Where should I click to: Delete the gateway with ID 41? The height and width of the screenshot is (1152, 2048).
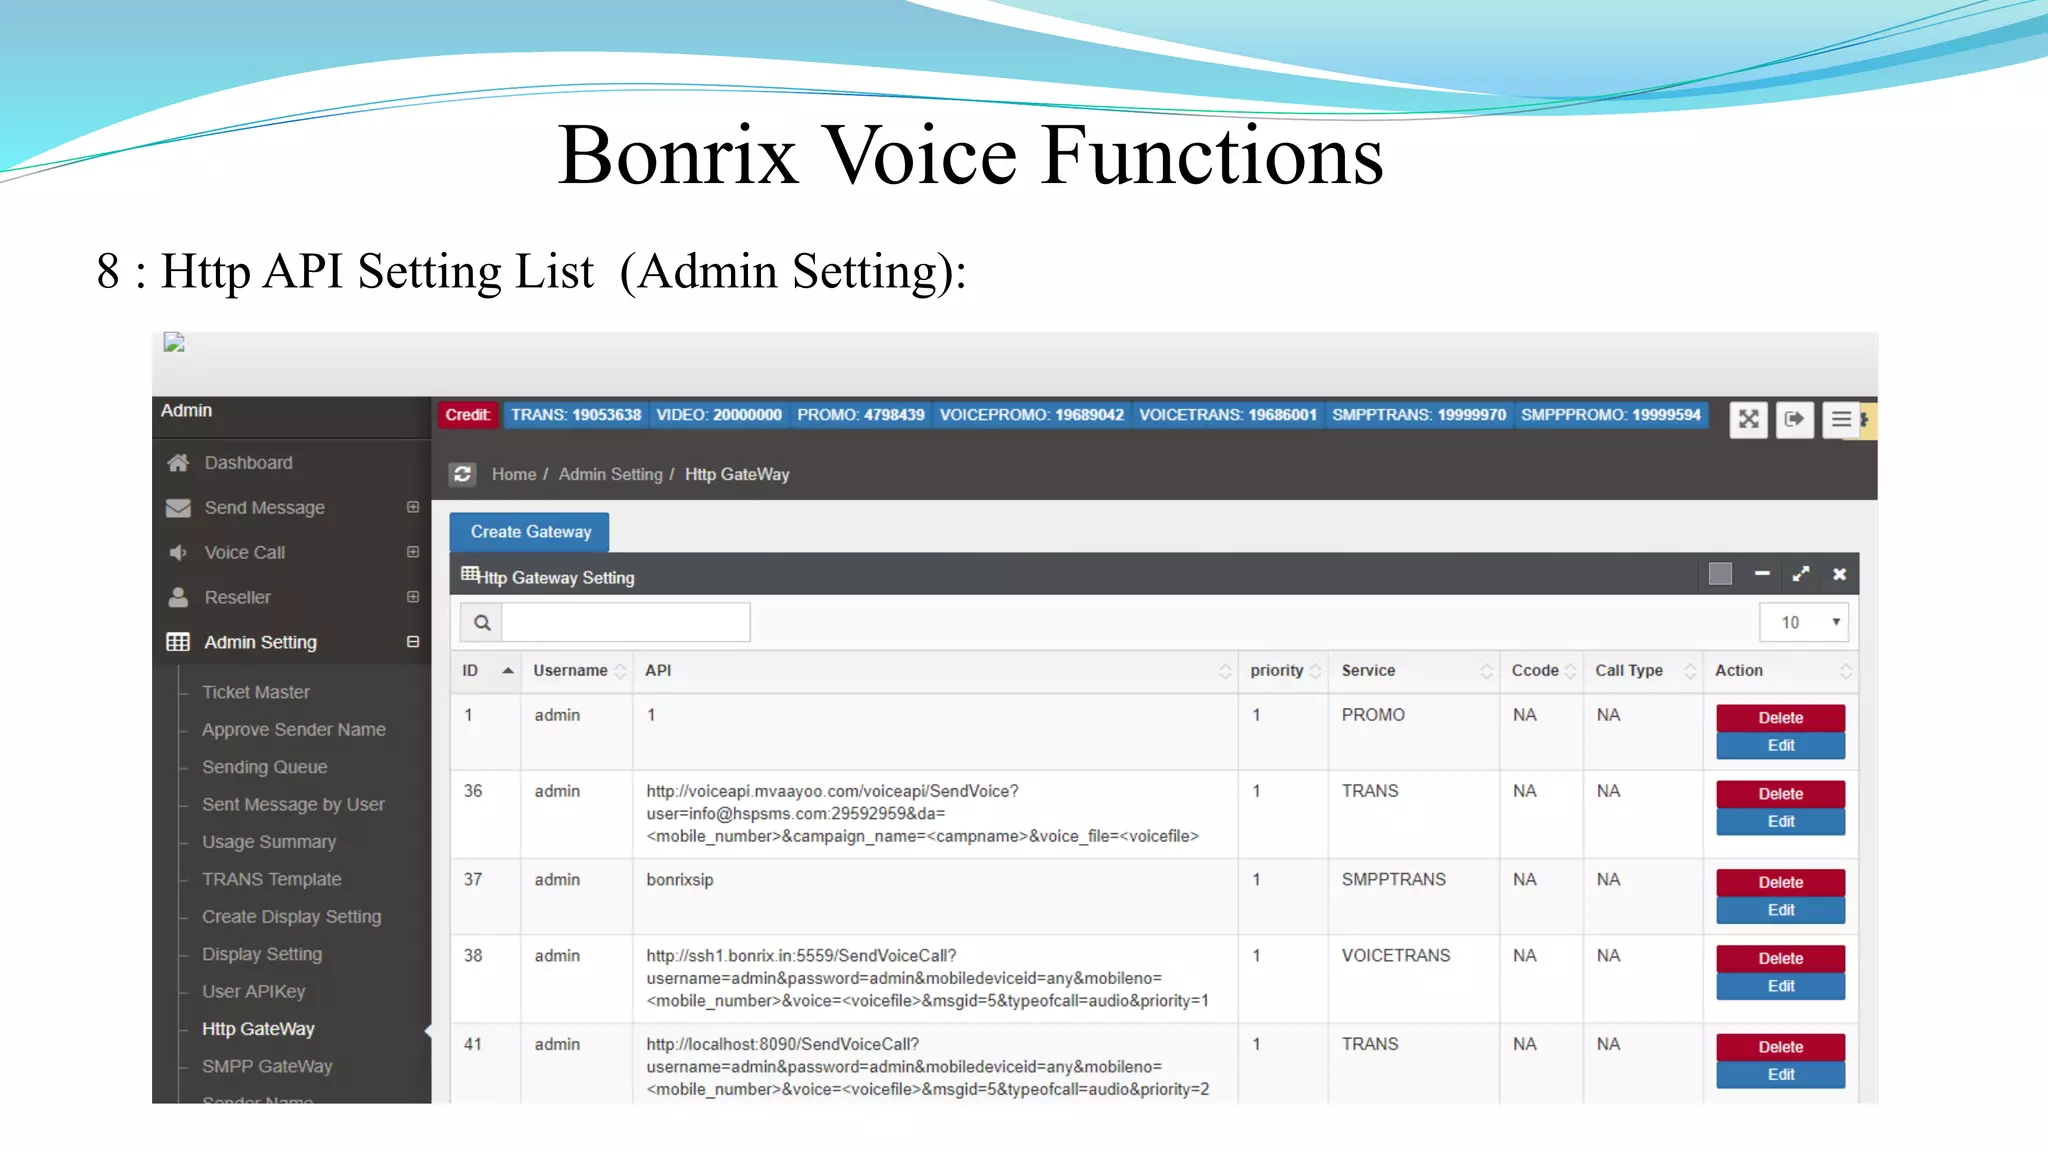(1781, 1047)
